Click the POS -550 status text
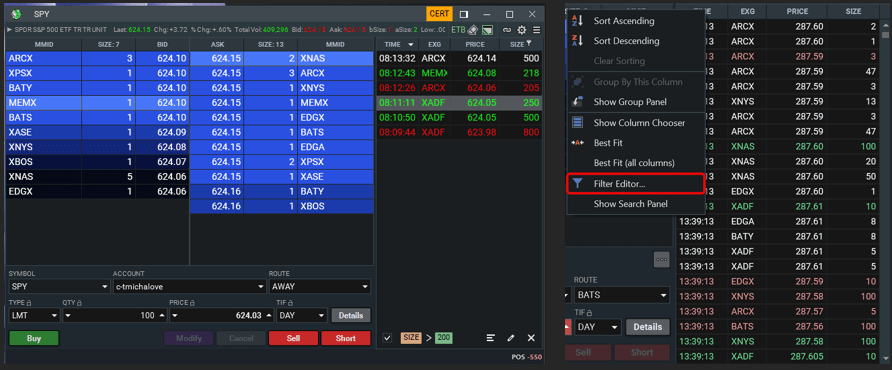The width and height of the screenshot is (892, 370). pyautogui.click(x=526, y=357)
